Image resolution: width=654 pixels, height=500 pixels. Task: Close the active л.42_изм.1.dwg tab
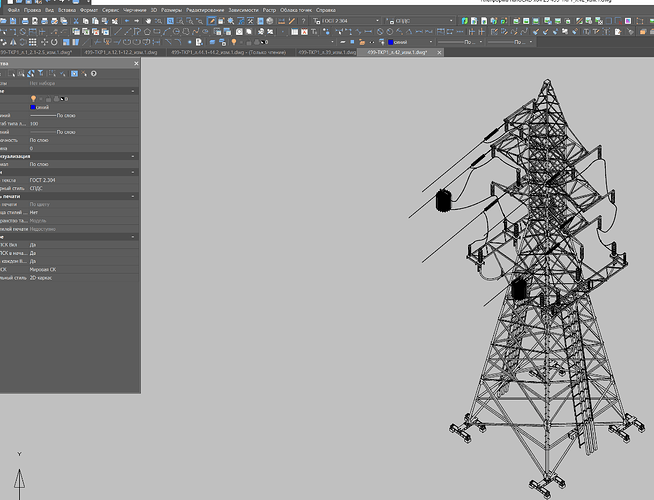(439, 53)
